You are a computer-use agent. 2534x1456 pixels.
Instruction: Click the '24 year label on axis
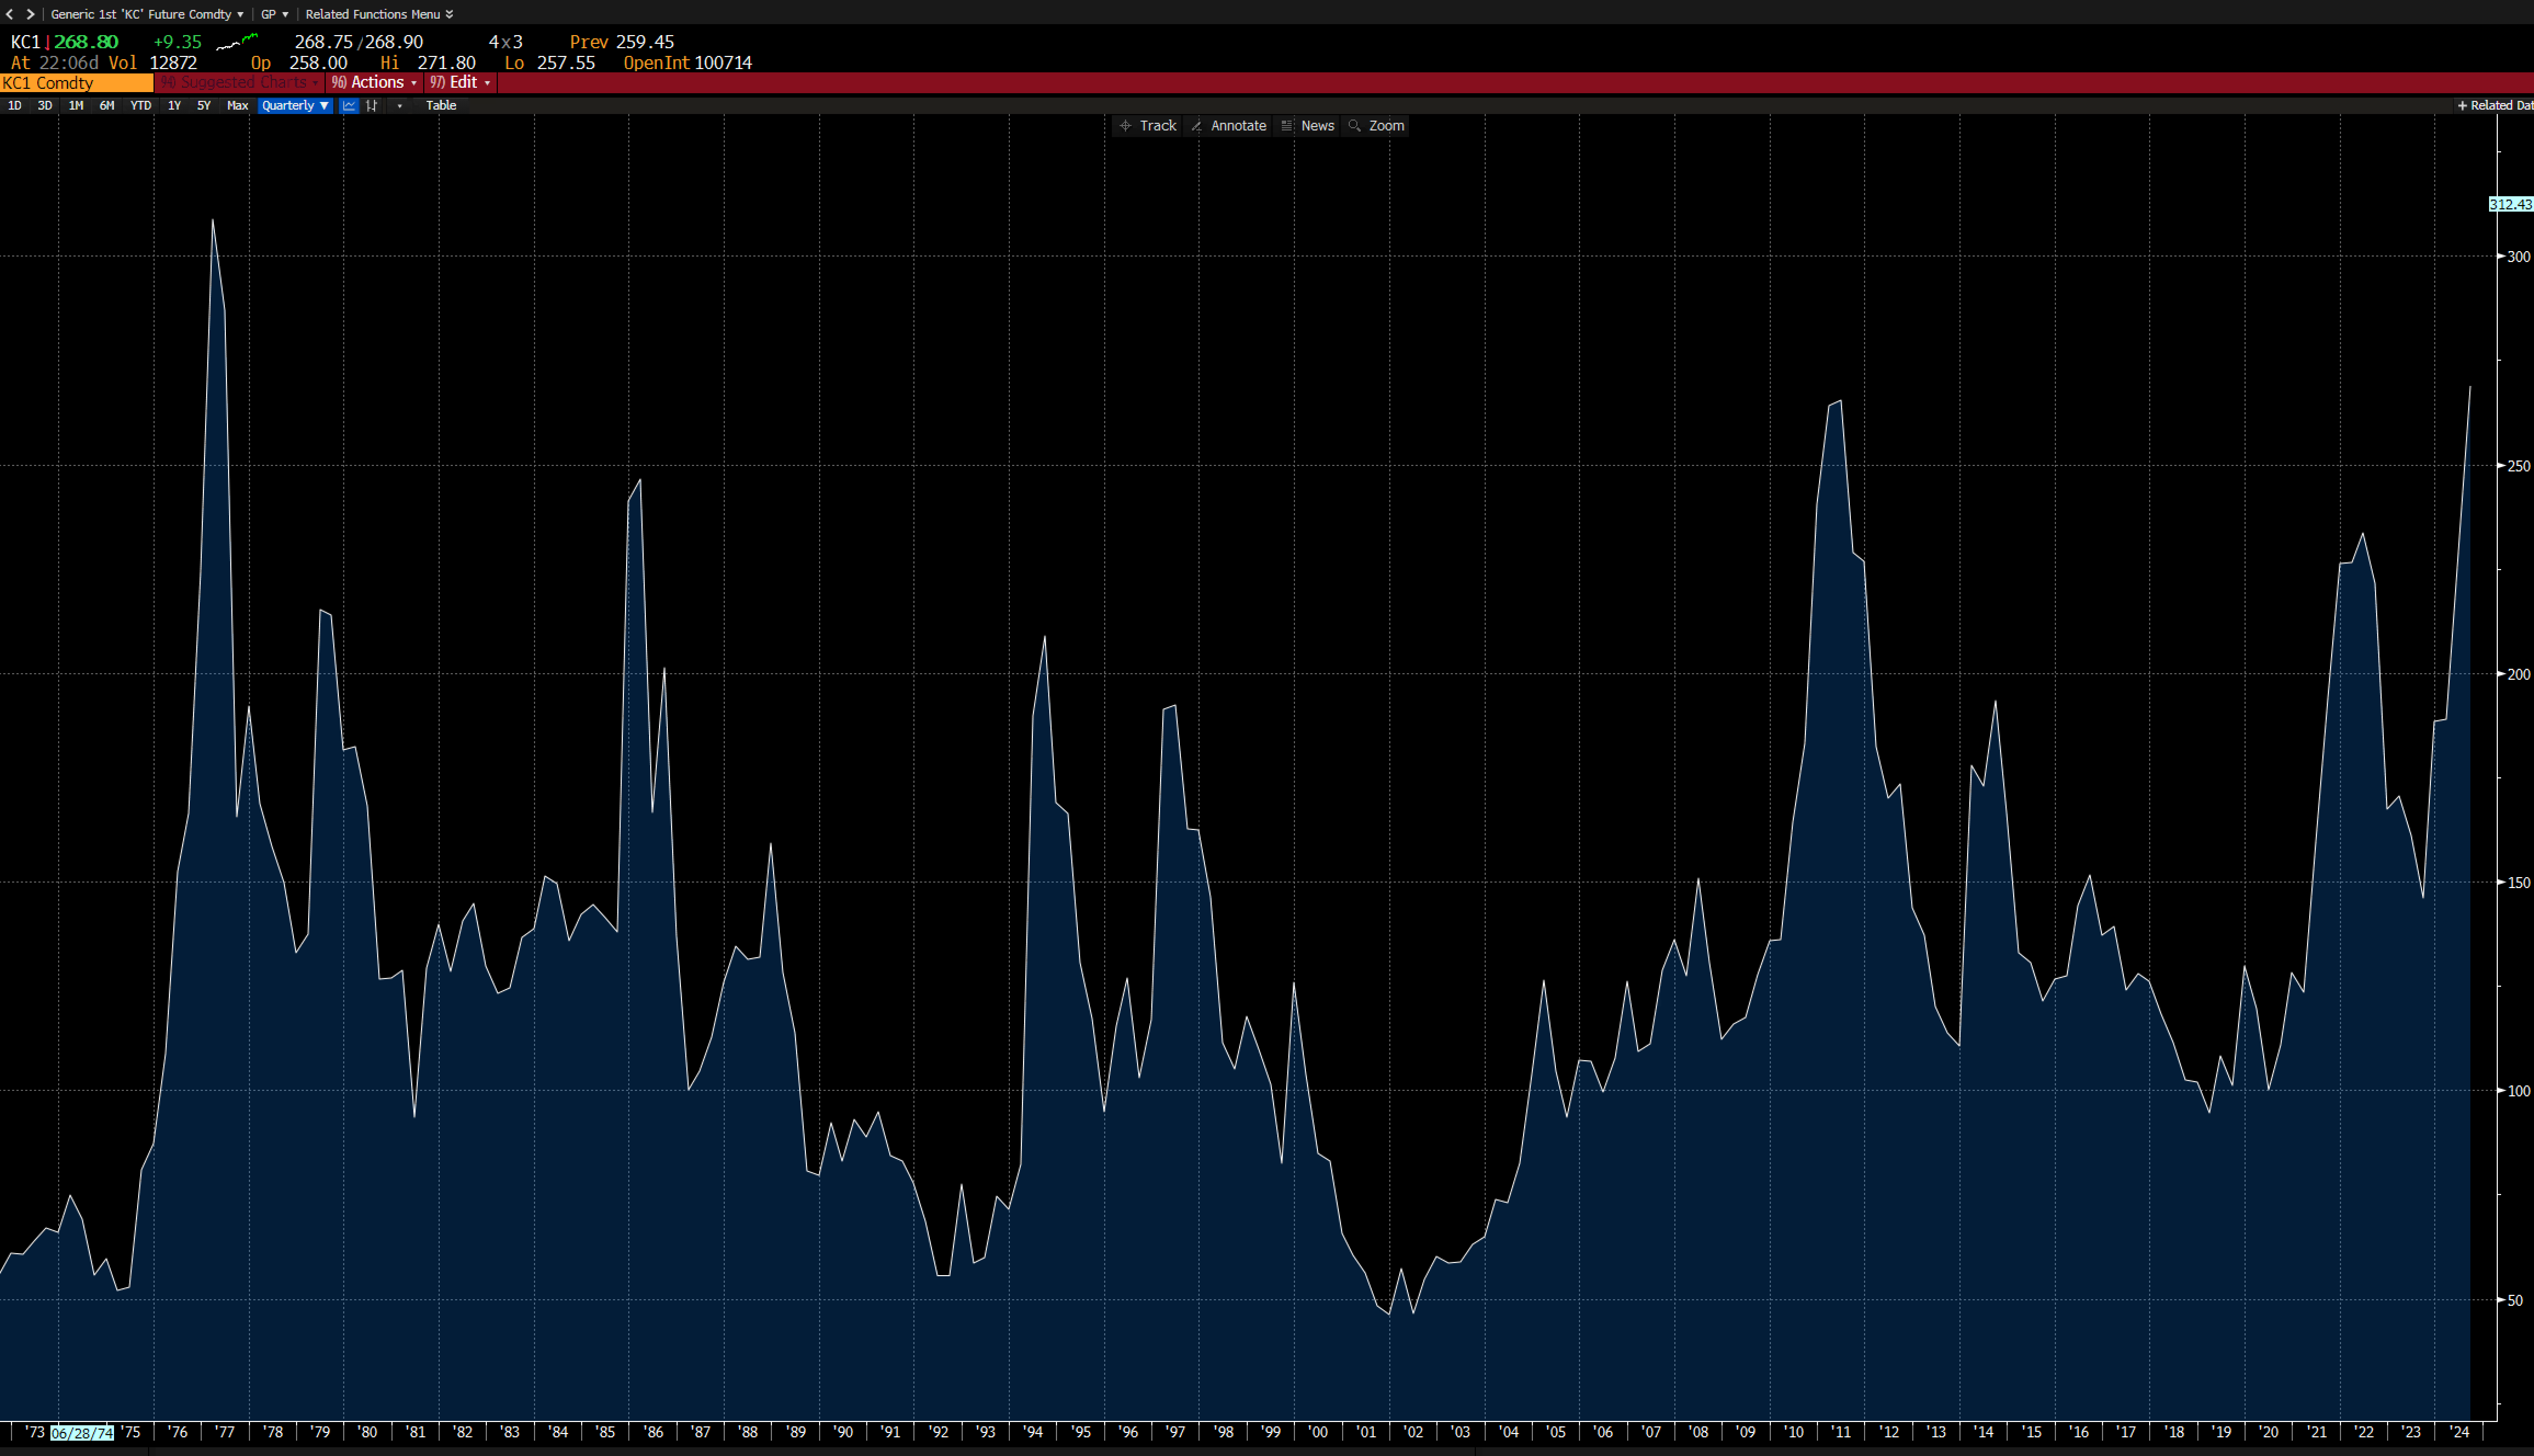(2458, 1432)
